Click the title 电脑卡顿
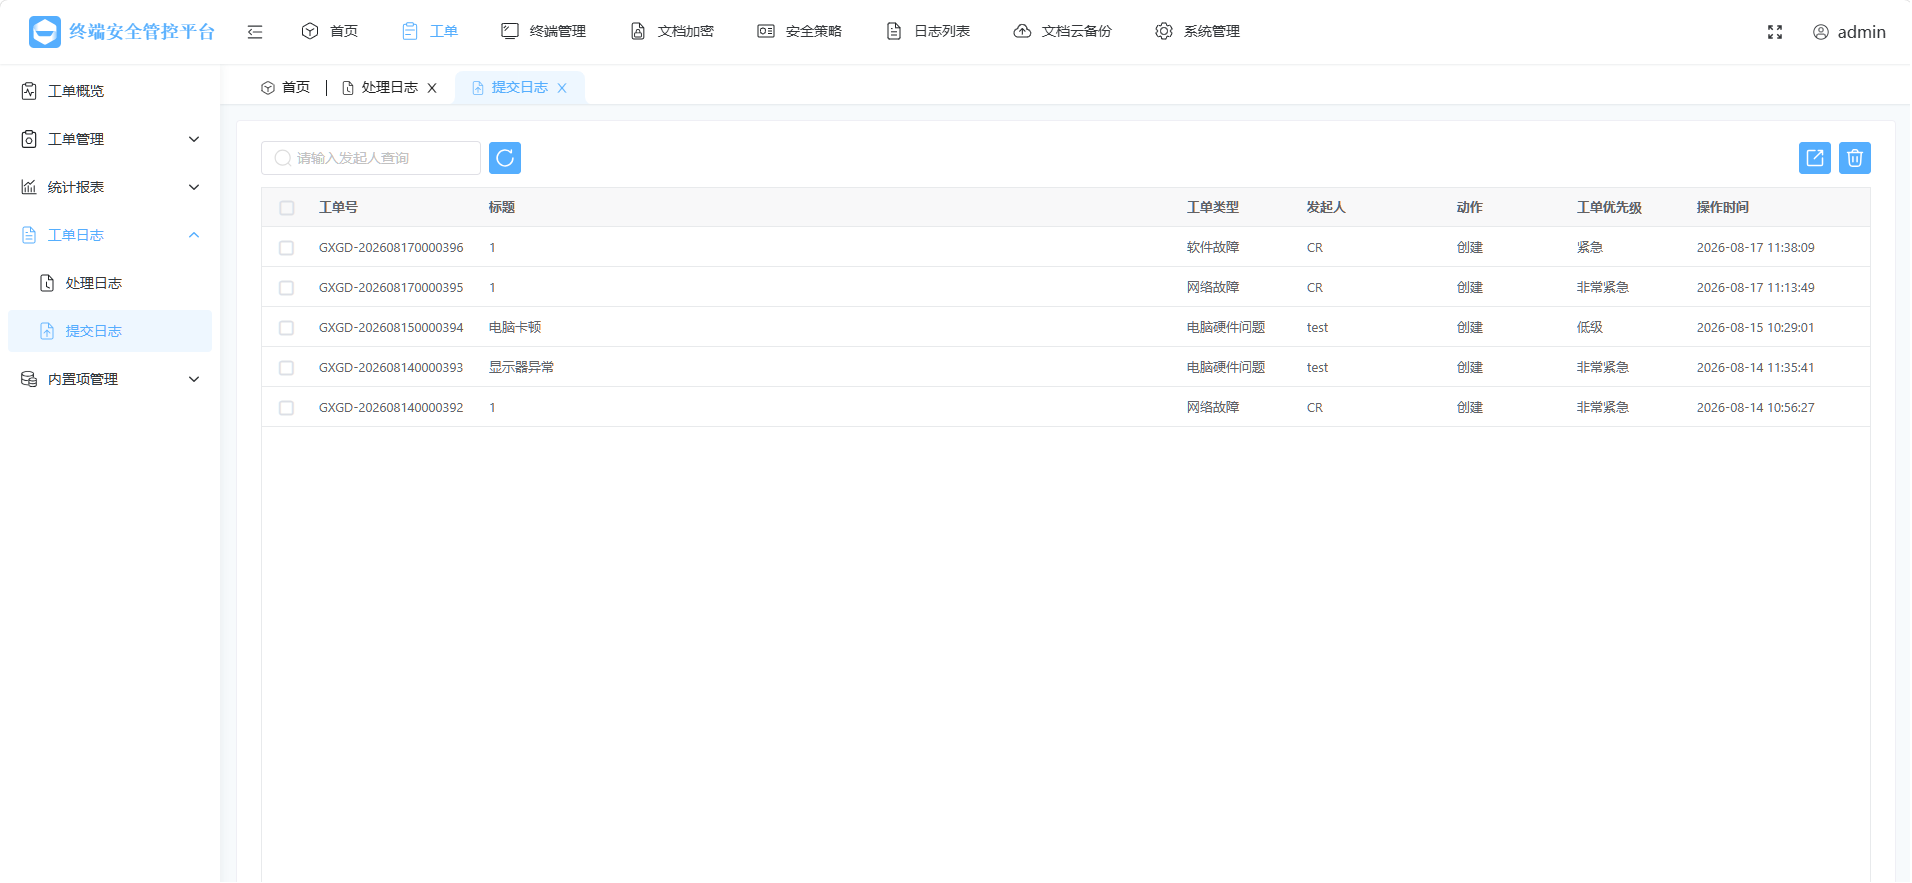 515,328
